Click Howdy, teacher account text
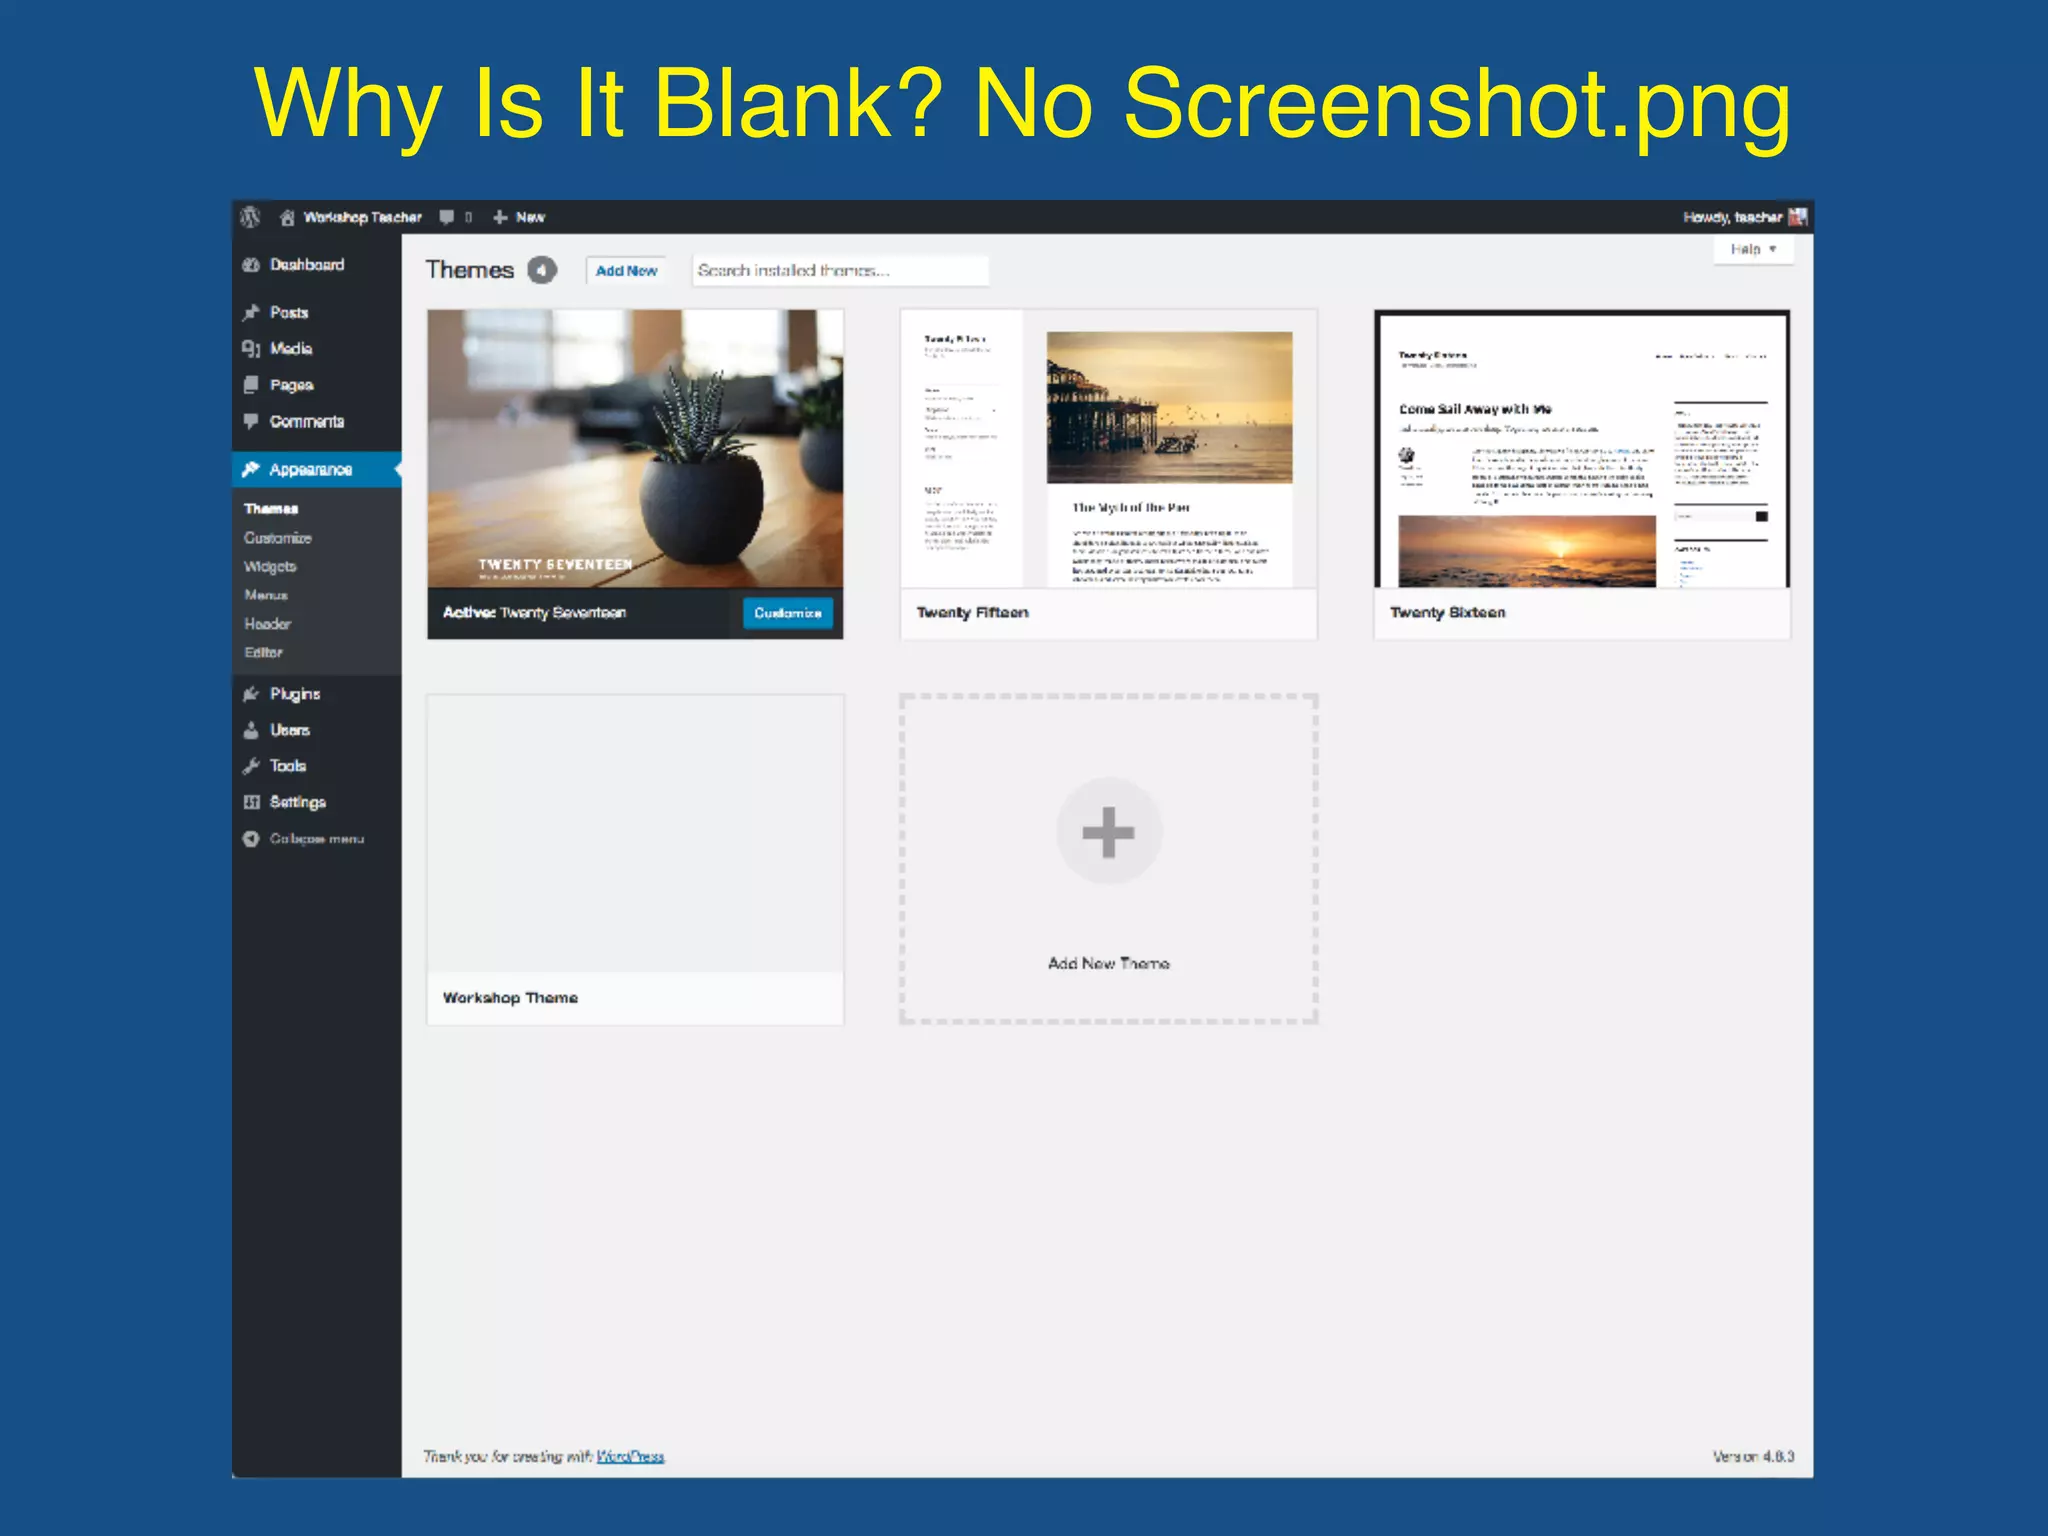Screen dimensions: 2048x1536 point(1732,217)
